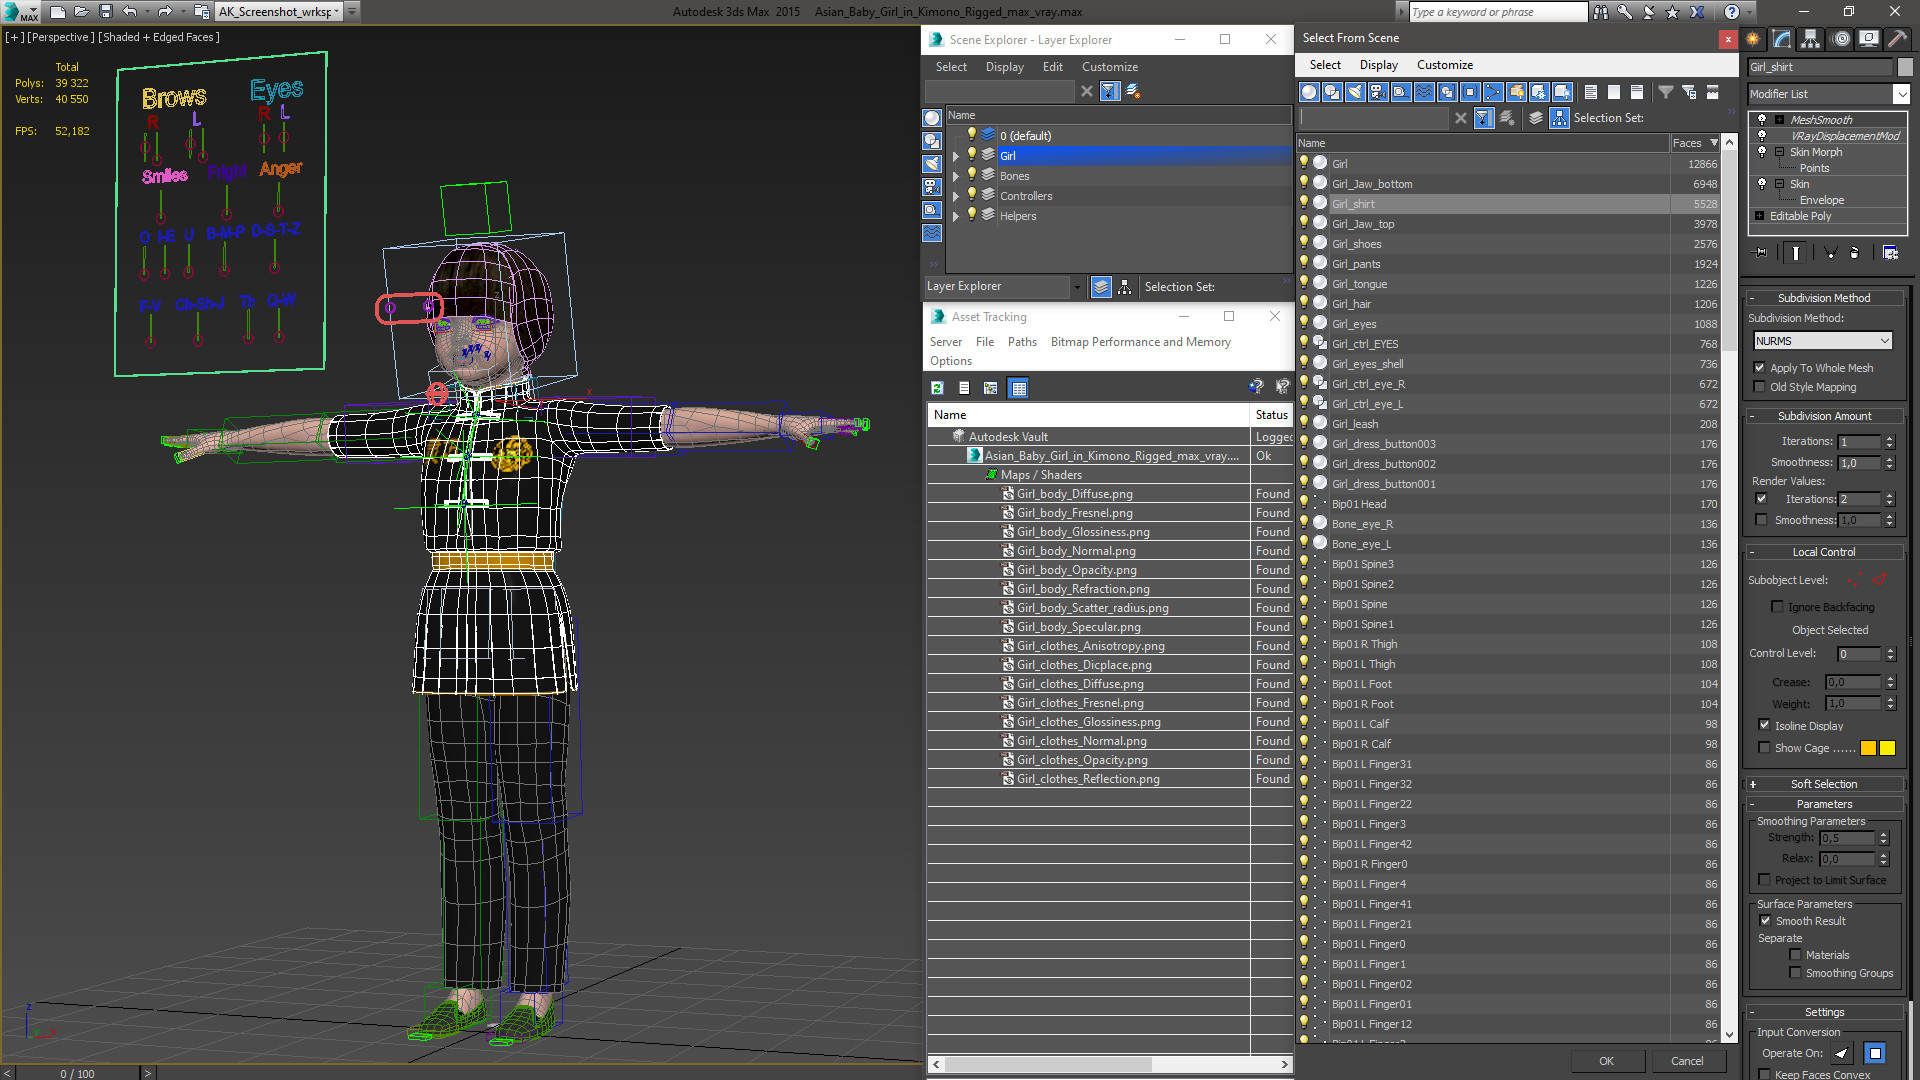Expand the Girl layer in Layer Explorer

[x=956, y=156]
